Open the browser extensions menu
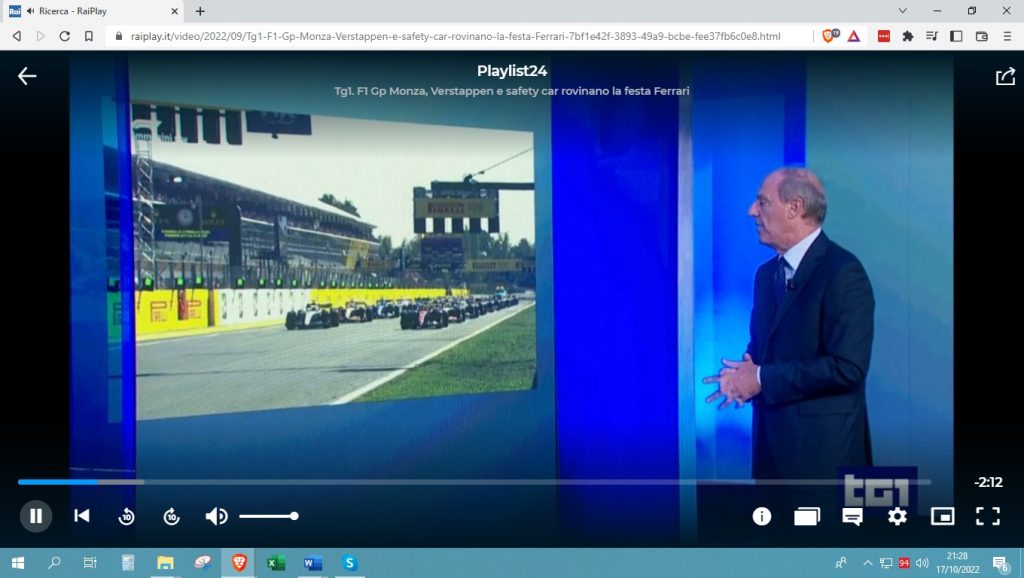The width and height of the screenshot is (1024, 578). point(908,36)
